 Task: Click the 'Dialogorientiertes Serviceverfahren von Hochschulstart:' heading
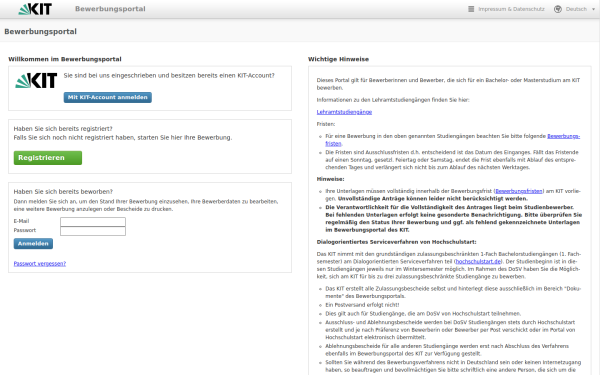click(396, 242)
